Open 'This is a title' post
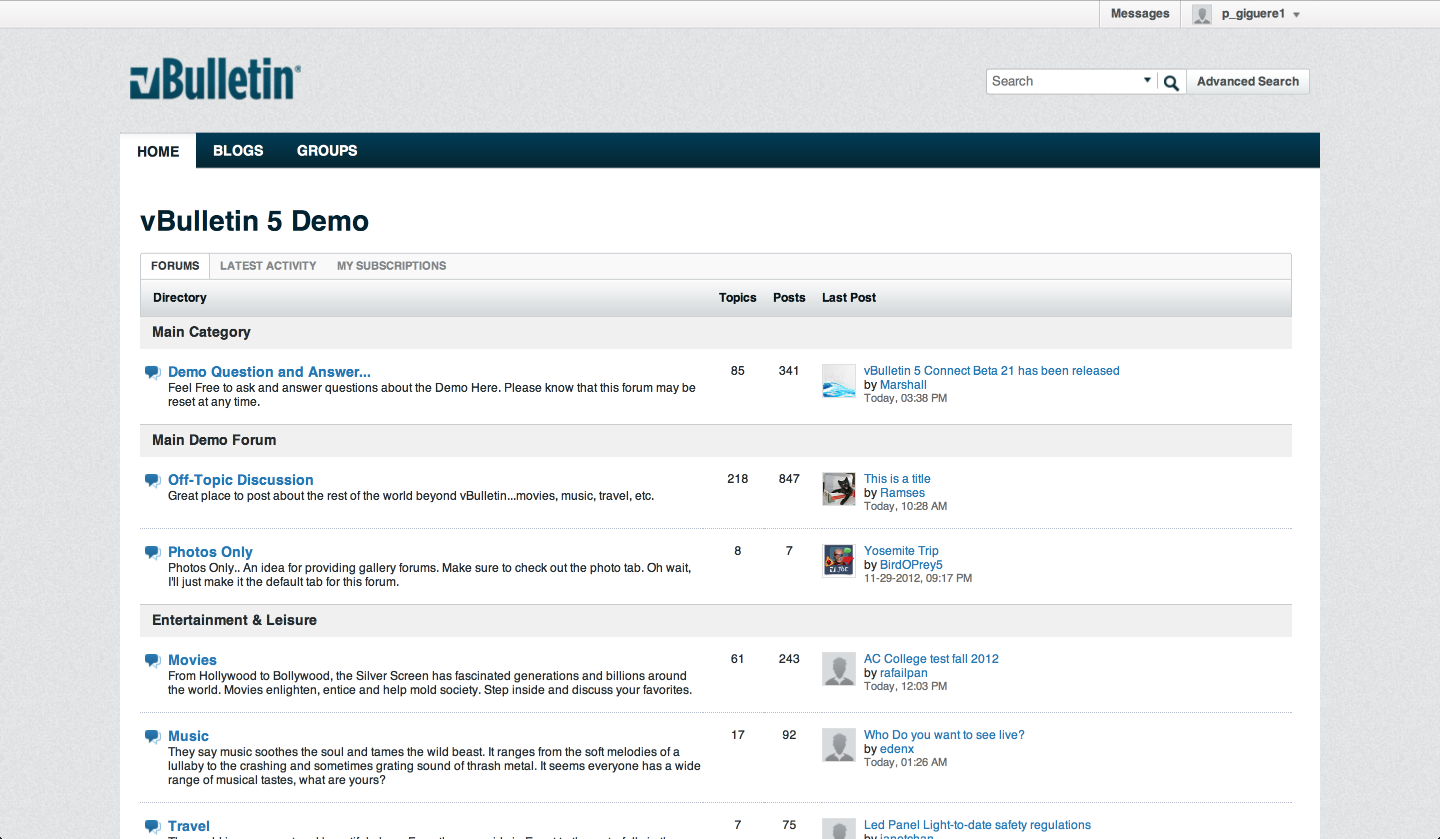 [x=897, y=479]
